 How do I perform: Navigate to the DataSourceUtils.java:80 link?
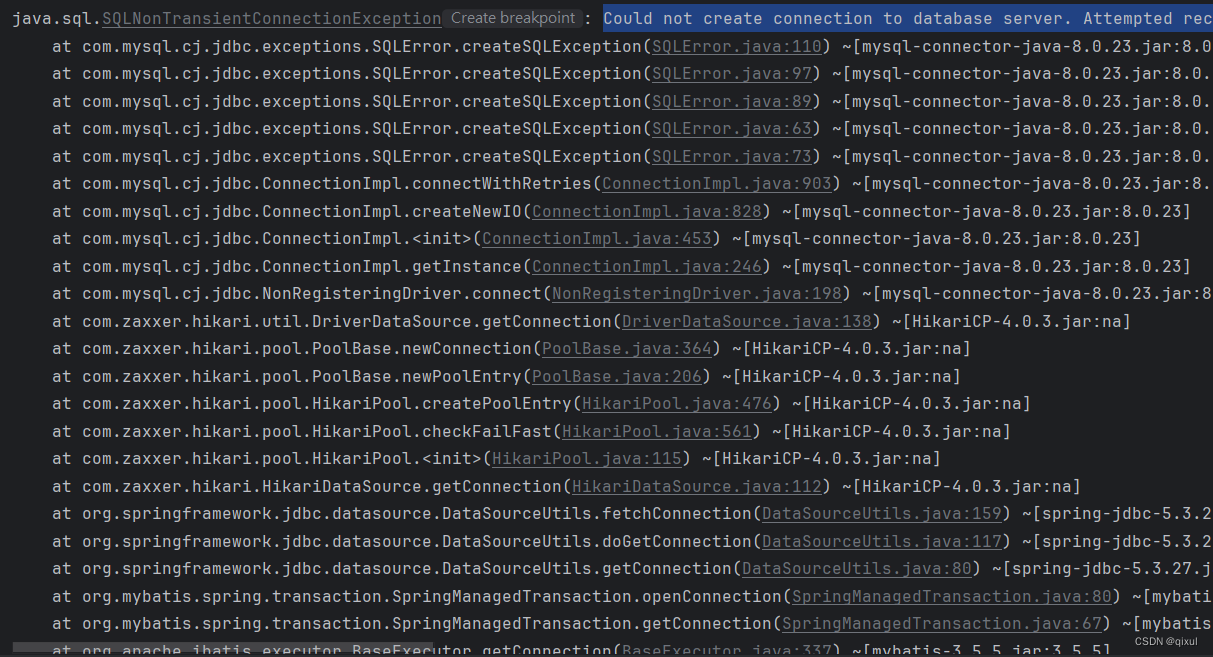(856, 569)
